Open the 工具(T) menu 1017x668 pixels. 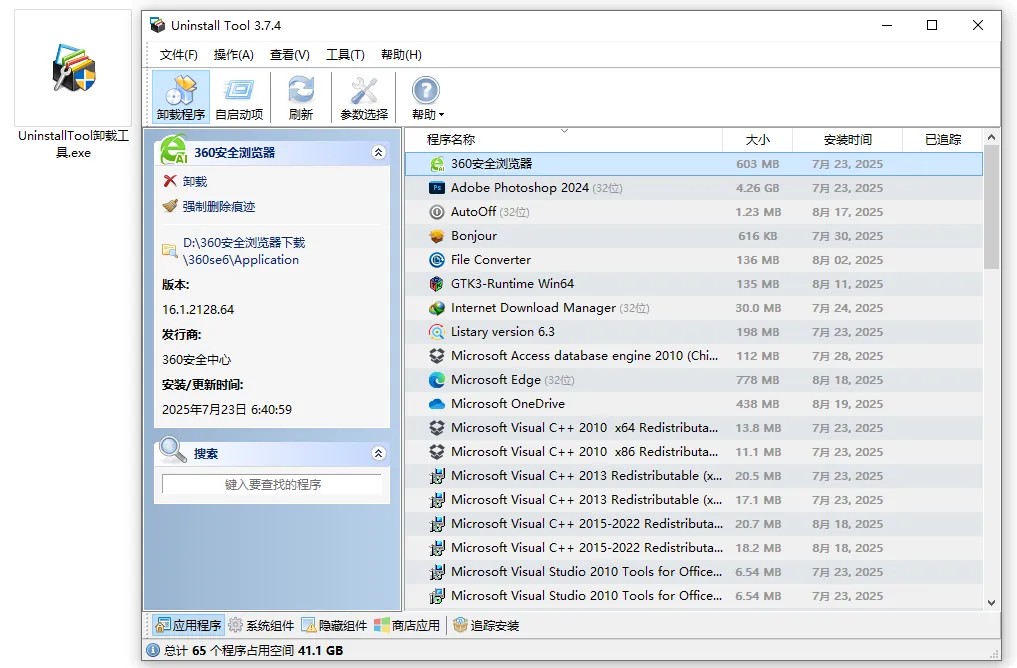coord(345,55)
